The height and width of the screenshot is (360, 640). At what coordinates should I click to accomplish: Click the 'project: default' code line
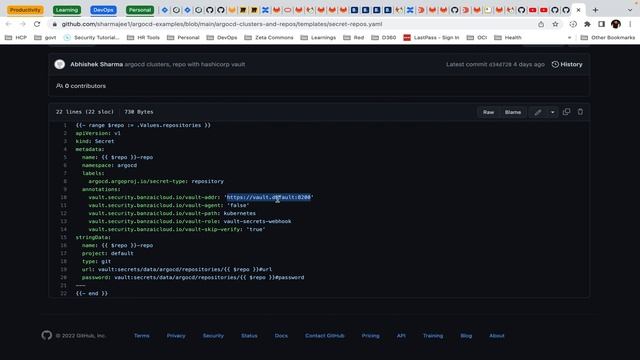[x=107, y=253]
